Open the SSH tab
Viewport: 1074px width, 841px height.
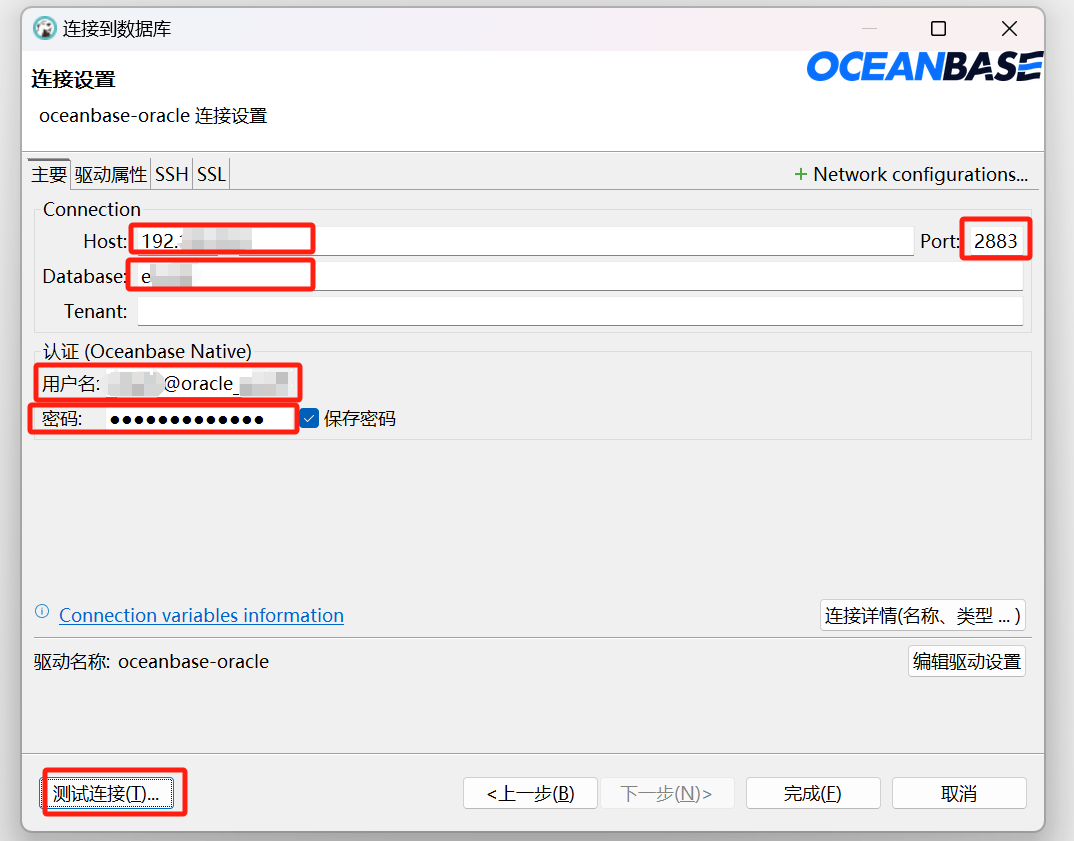pos(171,174)
